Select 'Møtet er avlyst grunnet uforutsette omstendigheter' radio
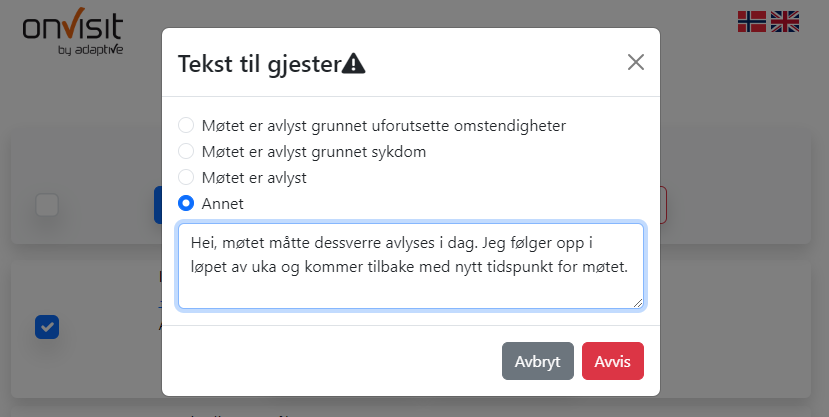This screenshot has height=417, width=829. tap(186, 125)
